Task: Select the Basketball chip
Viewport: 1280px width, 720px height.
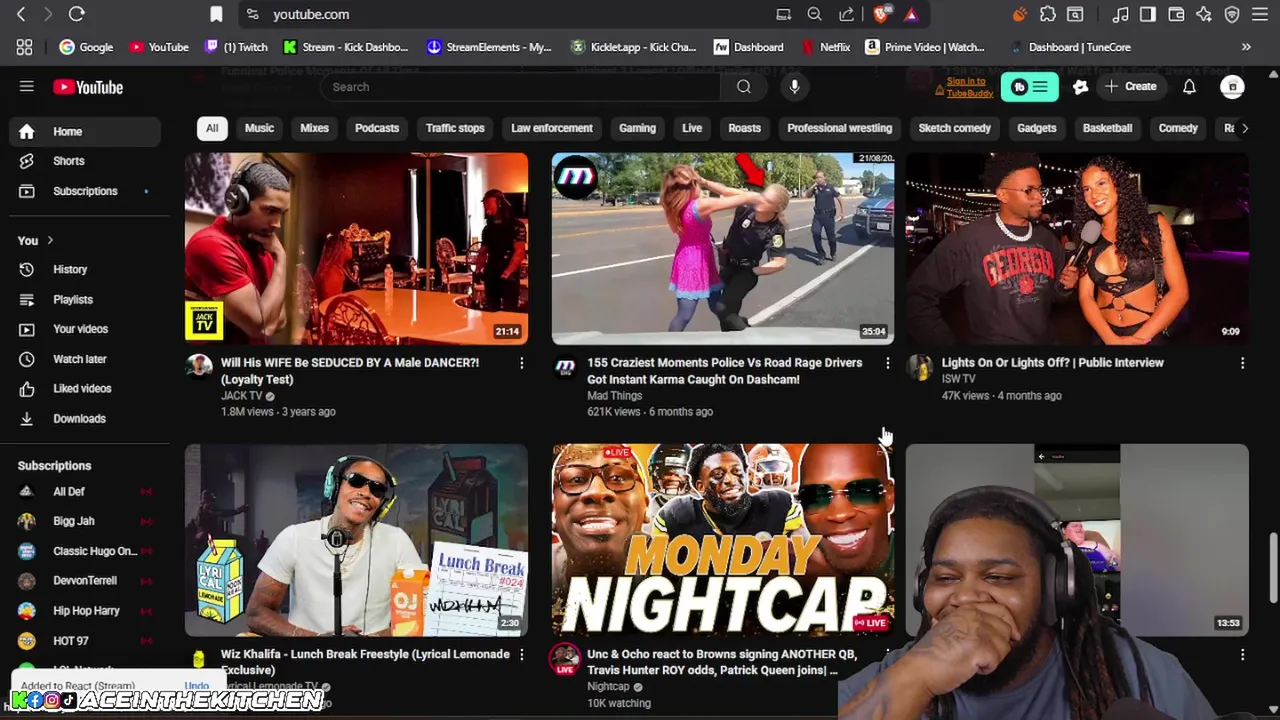Action: point(1107,128)
